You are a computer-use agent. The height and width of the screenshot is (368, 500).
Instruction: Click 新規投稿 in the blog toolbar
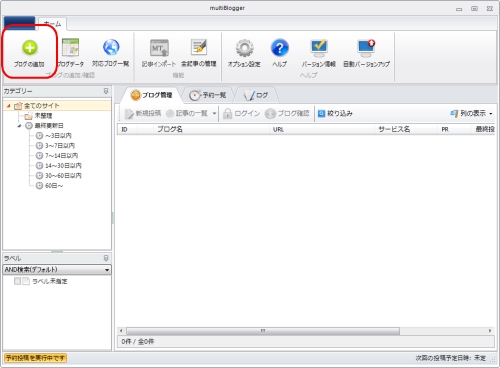click(143, 114)
